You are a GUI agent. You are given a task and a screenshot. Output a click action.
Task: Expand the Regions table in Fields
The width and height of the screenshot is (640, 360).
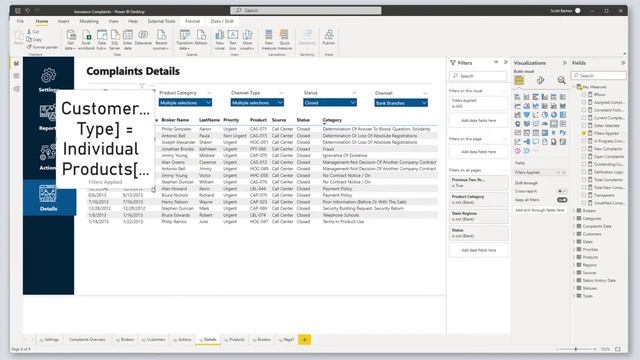(x=575, y=265)
